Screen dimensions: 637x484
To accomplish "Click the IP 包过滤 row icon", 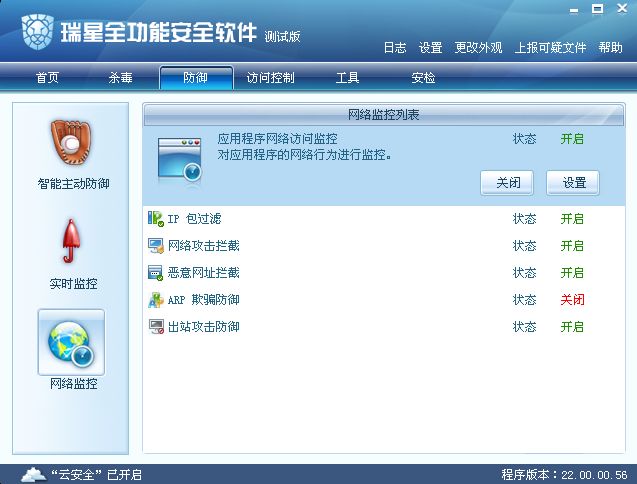I will 156,219.
